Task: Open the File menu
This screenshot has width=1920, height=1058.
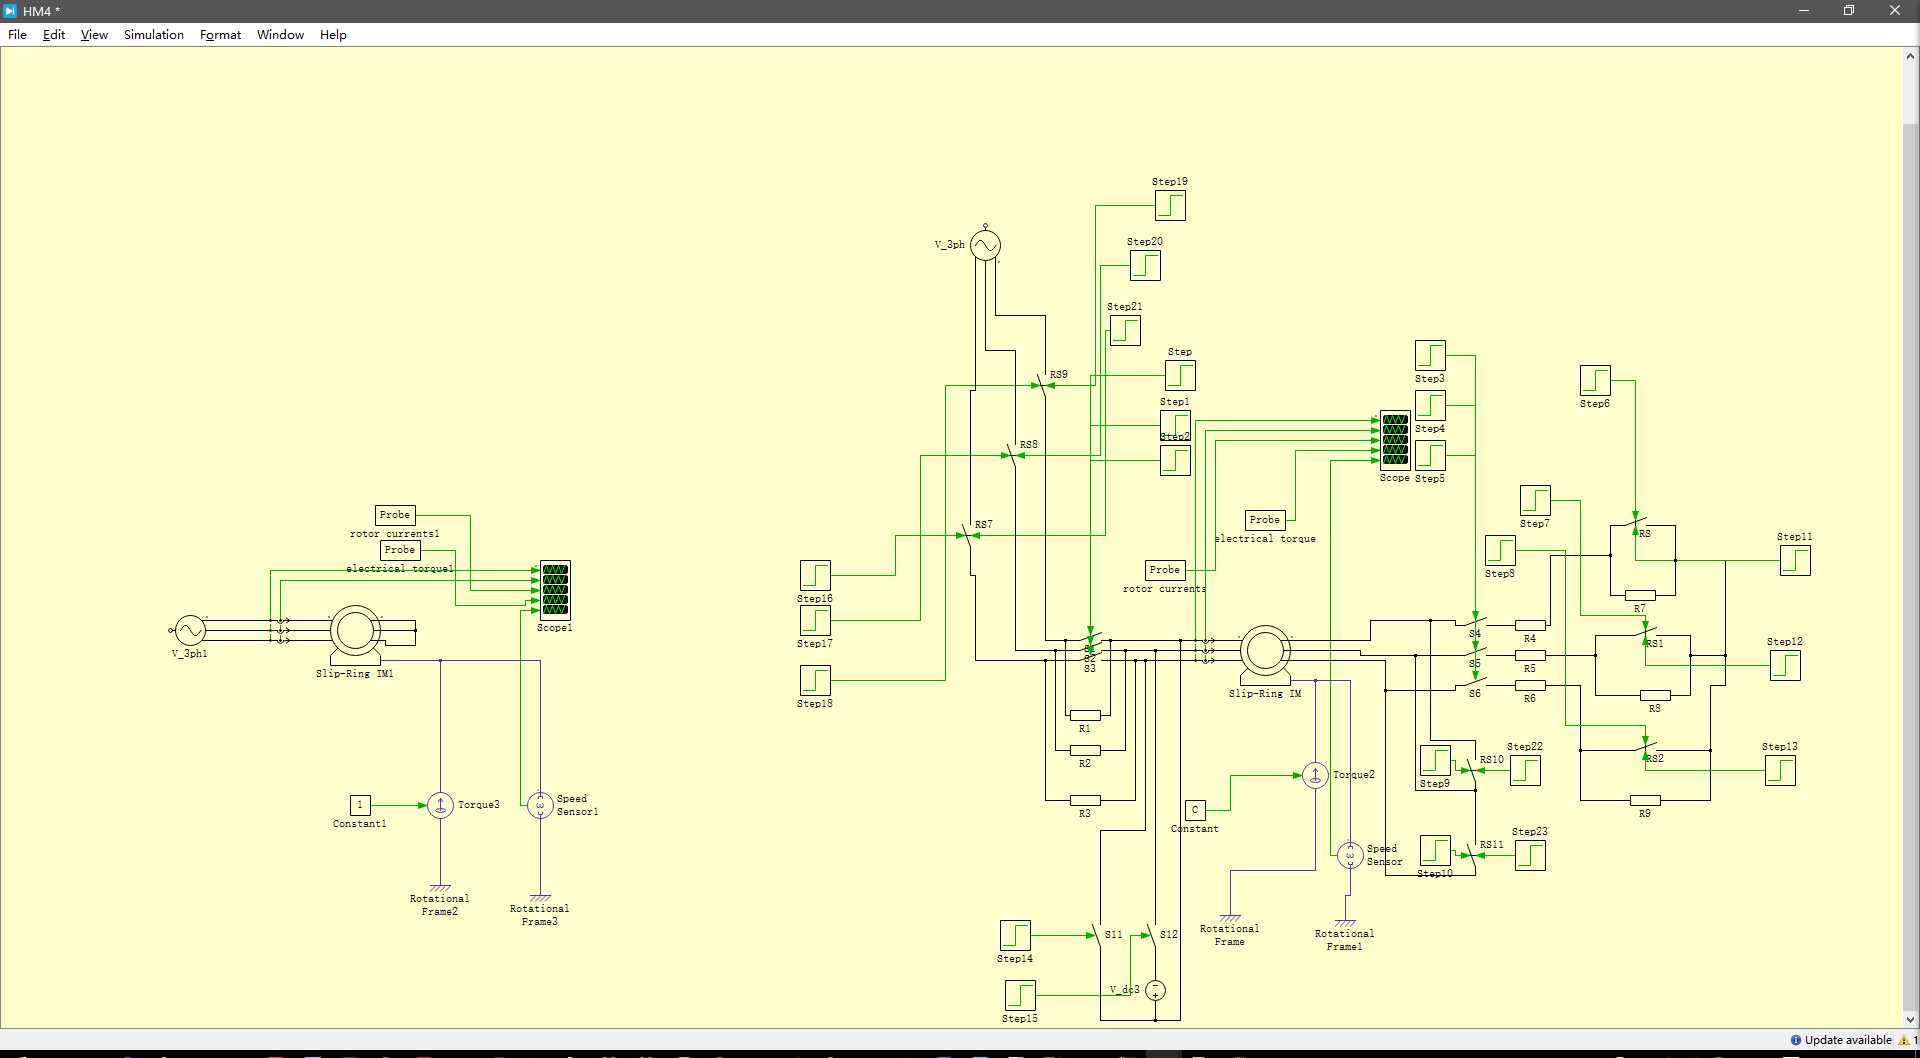Action: (x=17, y=34)
